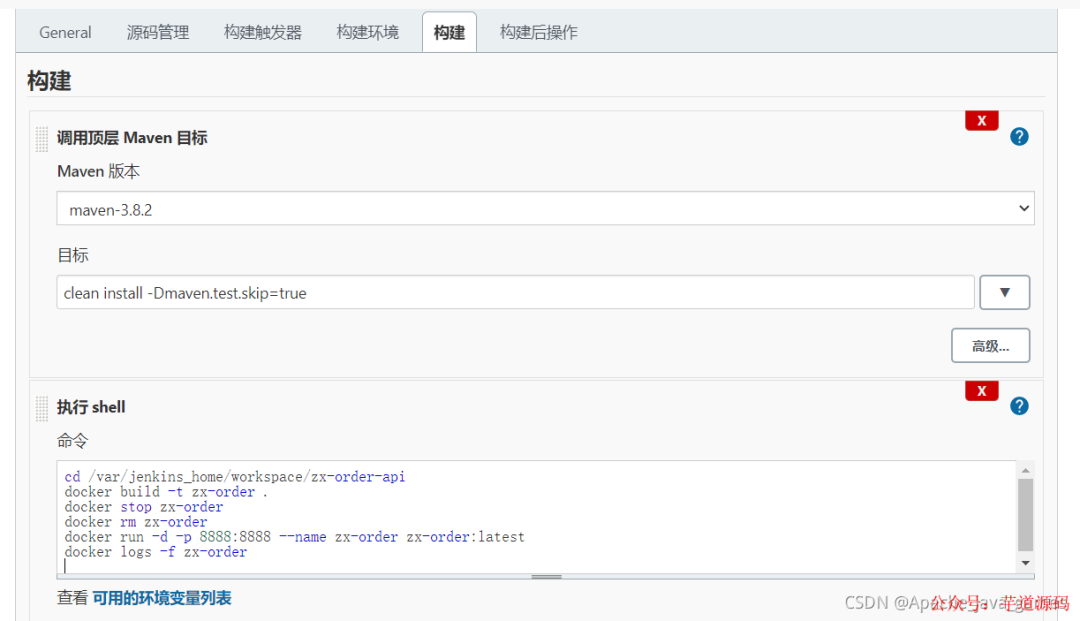Click the shell editor scroll-up arrow
The width and height of the screenshot is (1080, 621).
(1026, 470)
